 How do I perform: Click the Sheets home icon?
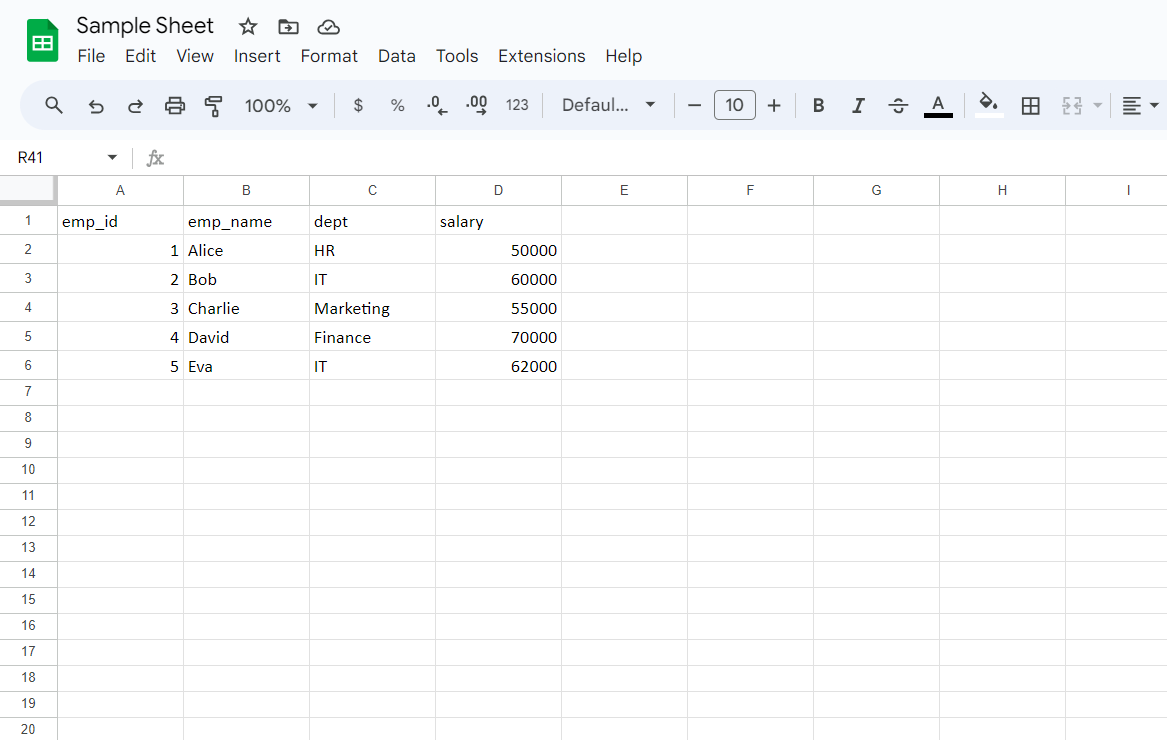41,40
